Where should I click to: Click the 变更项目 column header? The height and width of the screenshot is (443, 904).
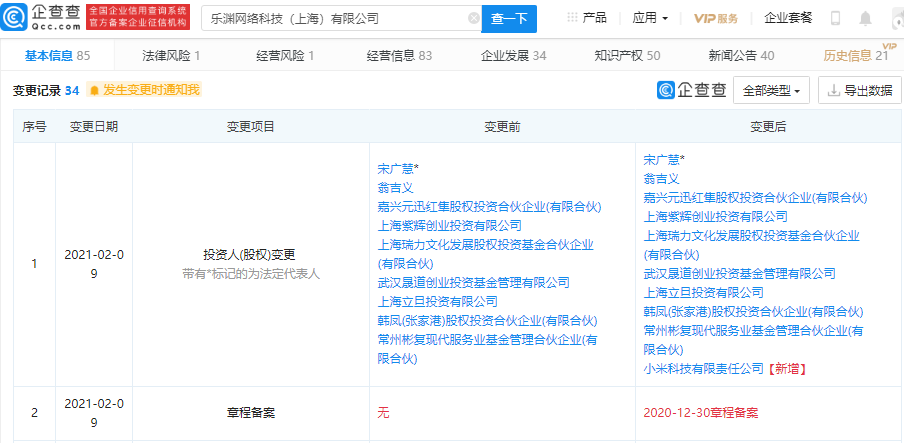coord(250,126)
